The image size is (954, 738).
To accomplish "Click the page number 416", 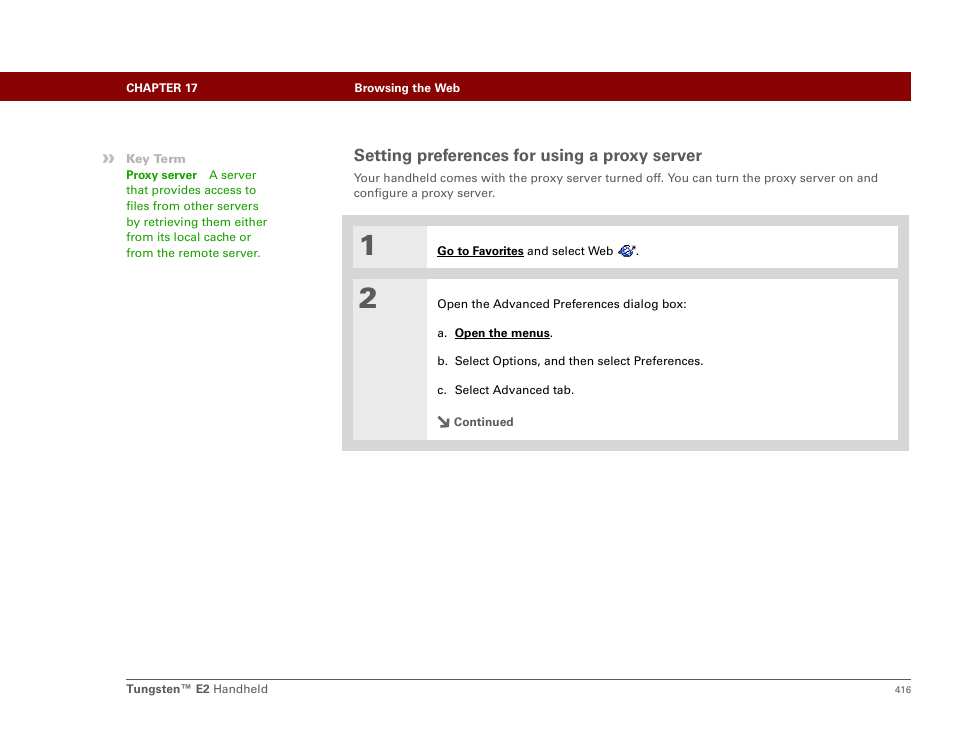I will tap(902, 689).
